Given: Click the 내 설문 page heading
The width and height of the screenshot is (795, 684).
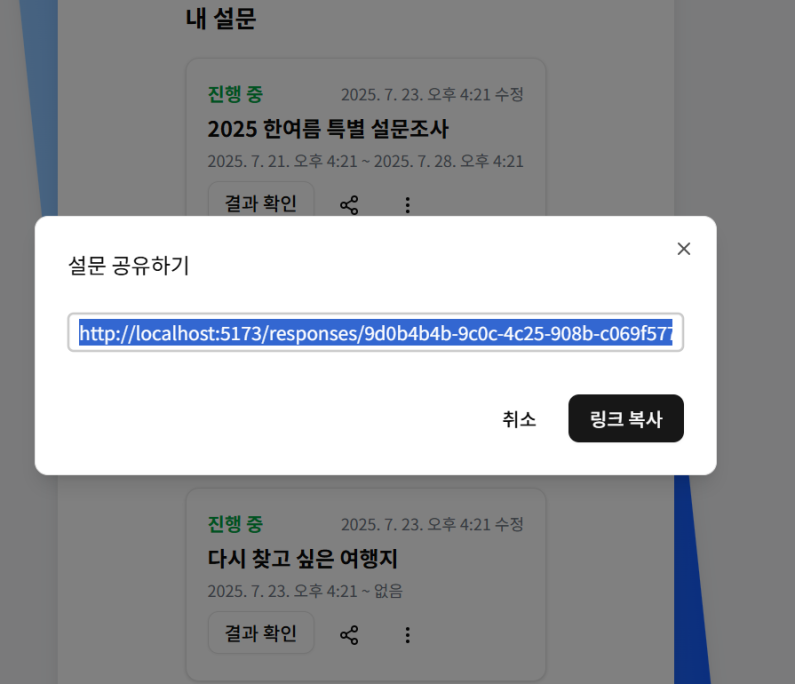Looking at the screenshot, I should [221, 19].
